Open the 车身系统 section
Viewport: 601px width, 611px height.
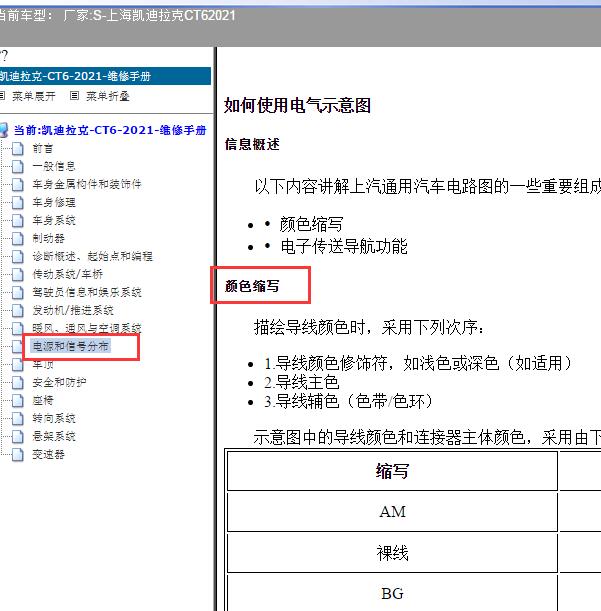point(54,220)
